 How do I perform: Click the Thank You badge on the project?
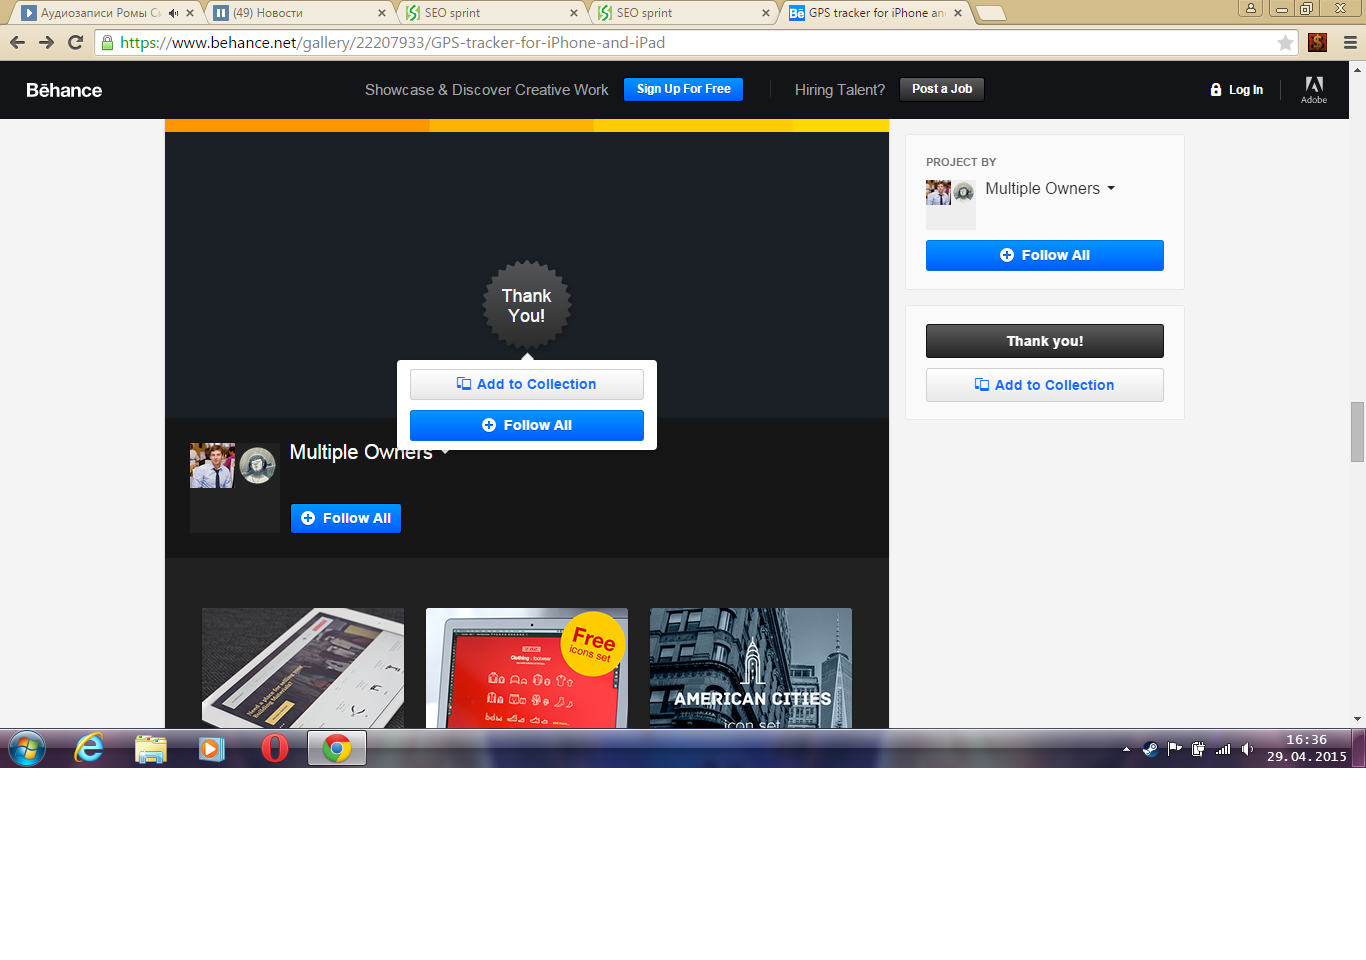click(x=527, y=306)
